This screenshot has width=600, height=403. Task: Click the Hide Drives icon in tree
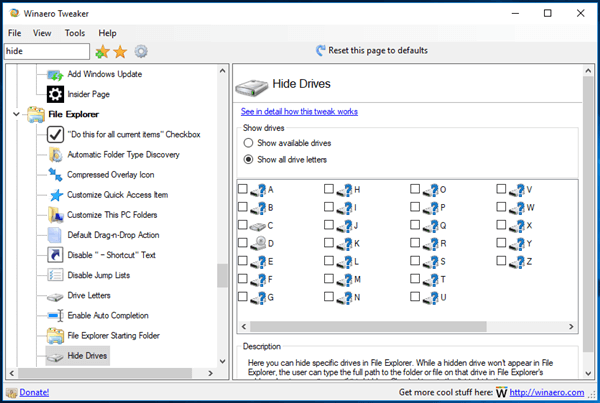(55, 357)
